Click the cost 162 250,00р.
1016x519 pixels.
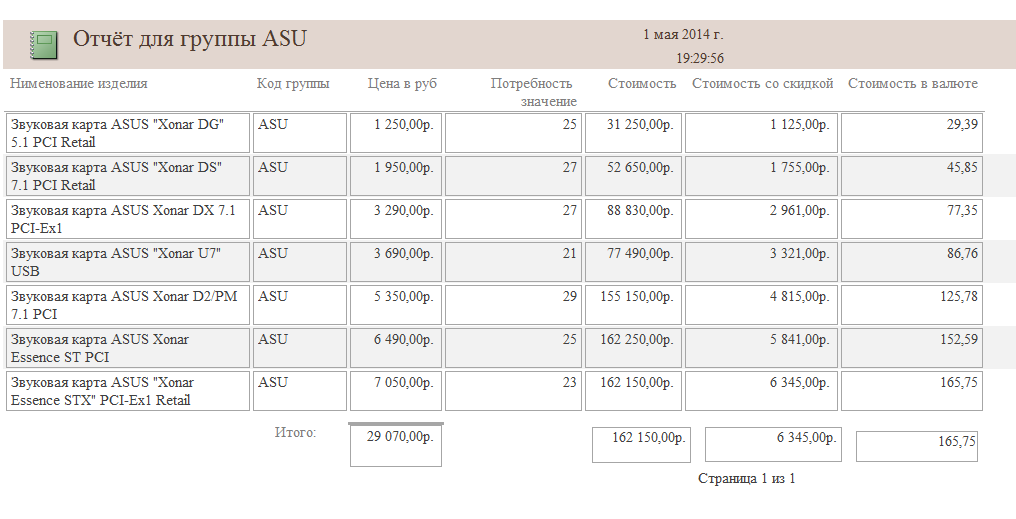(634, 348)
